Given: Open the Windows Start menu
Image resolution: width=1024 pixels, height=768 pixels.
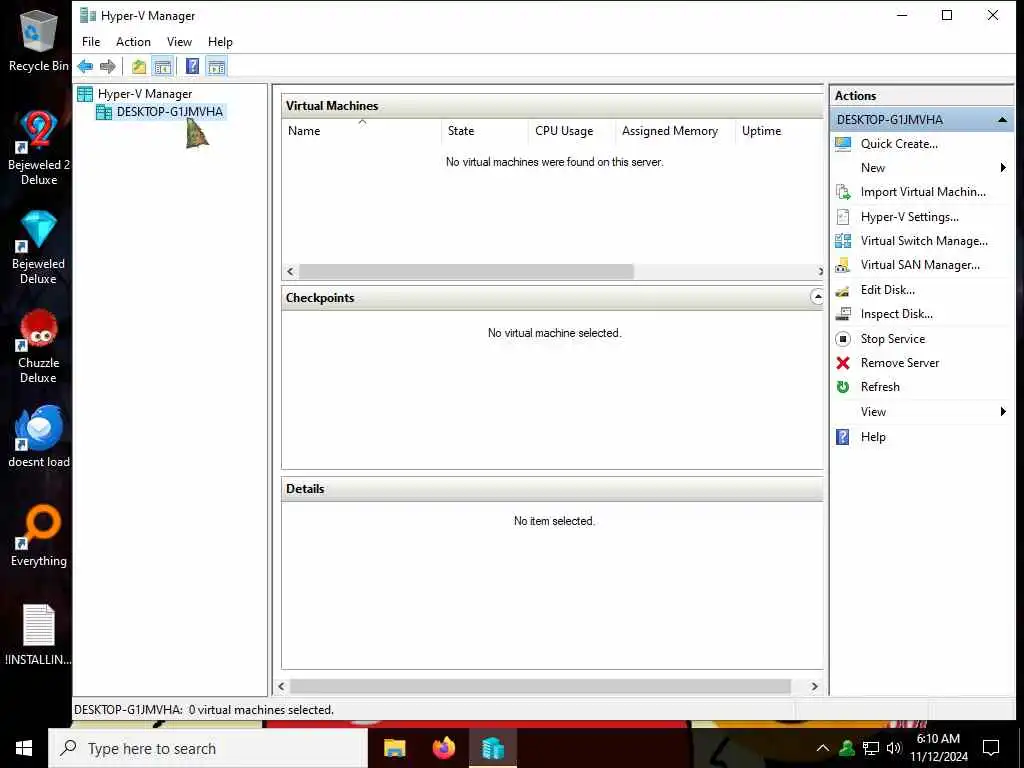Looking at the screenshot, I should [24, 748].
